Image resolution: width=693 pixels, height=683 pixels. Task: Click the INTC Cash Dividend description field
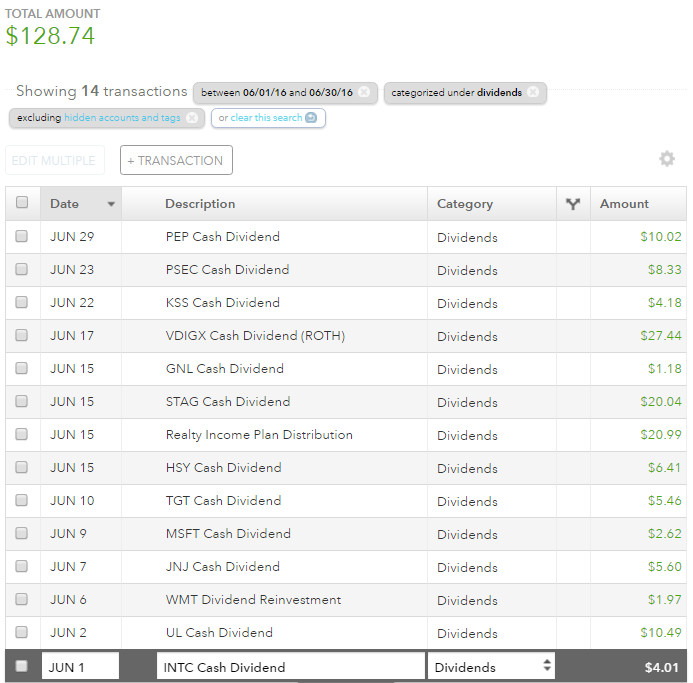coord(290,667)
